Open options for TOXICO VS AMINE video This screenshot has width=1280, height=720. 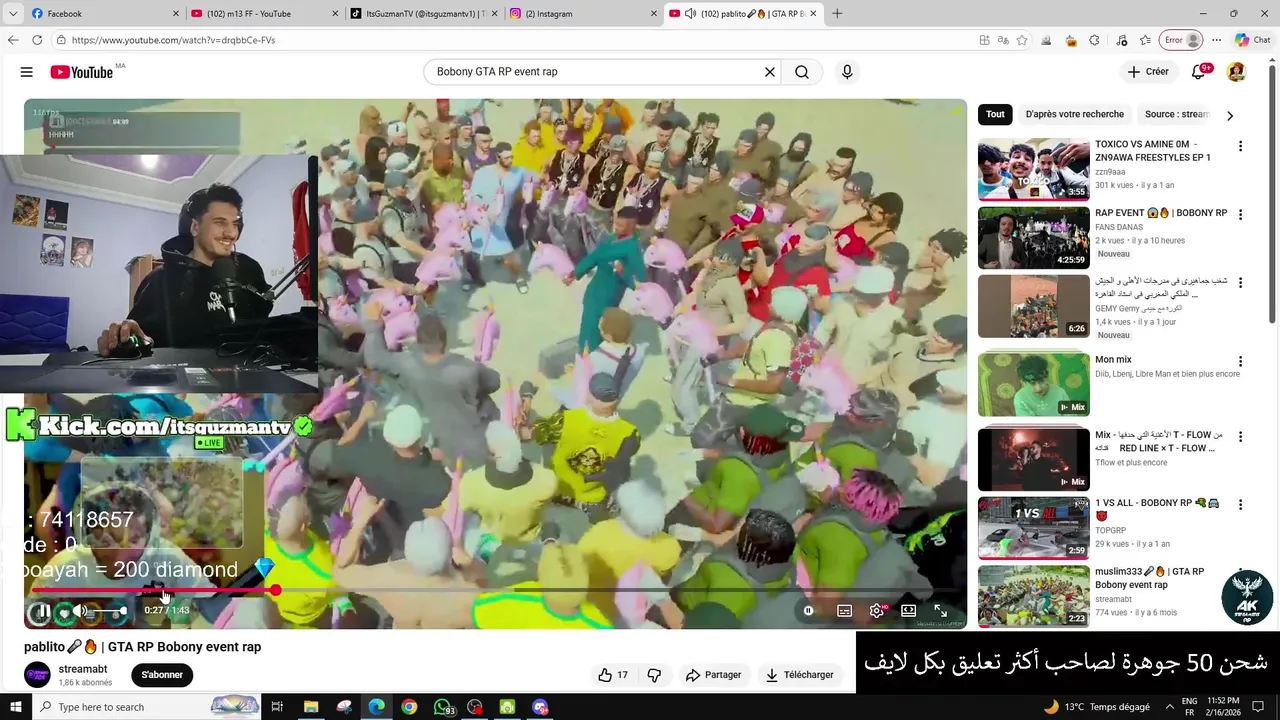click(1241, 146)
